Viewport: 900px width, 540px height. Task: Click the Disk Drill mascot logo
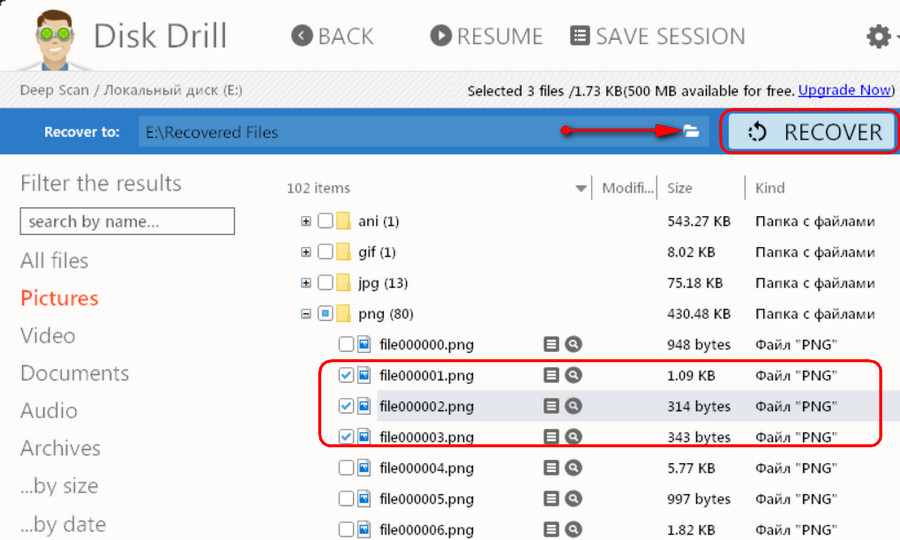click(55, 39)
